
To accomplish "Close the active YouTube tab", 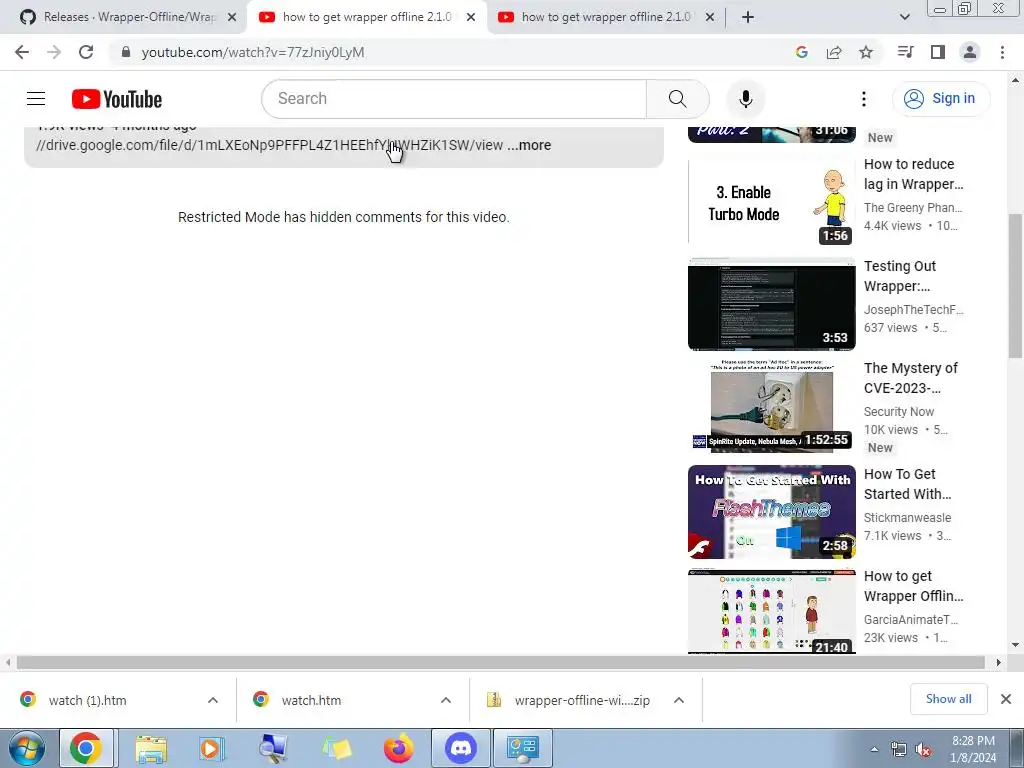I will point(471,18).
